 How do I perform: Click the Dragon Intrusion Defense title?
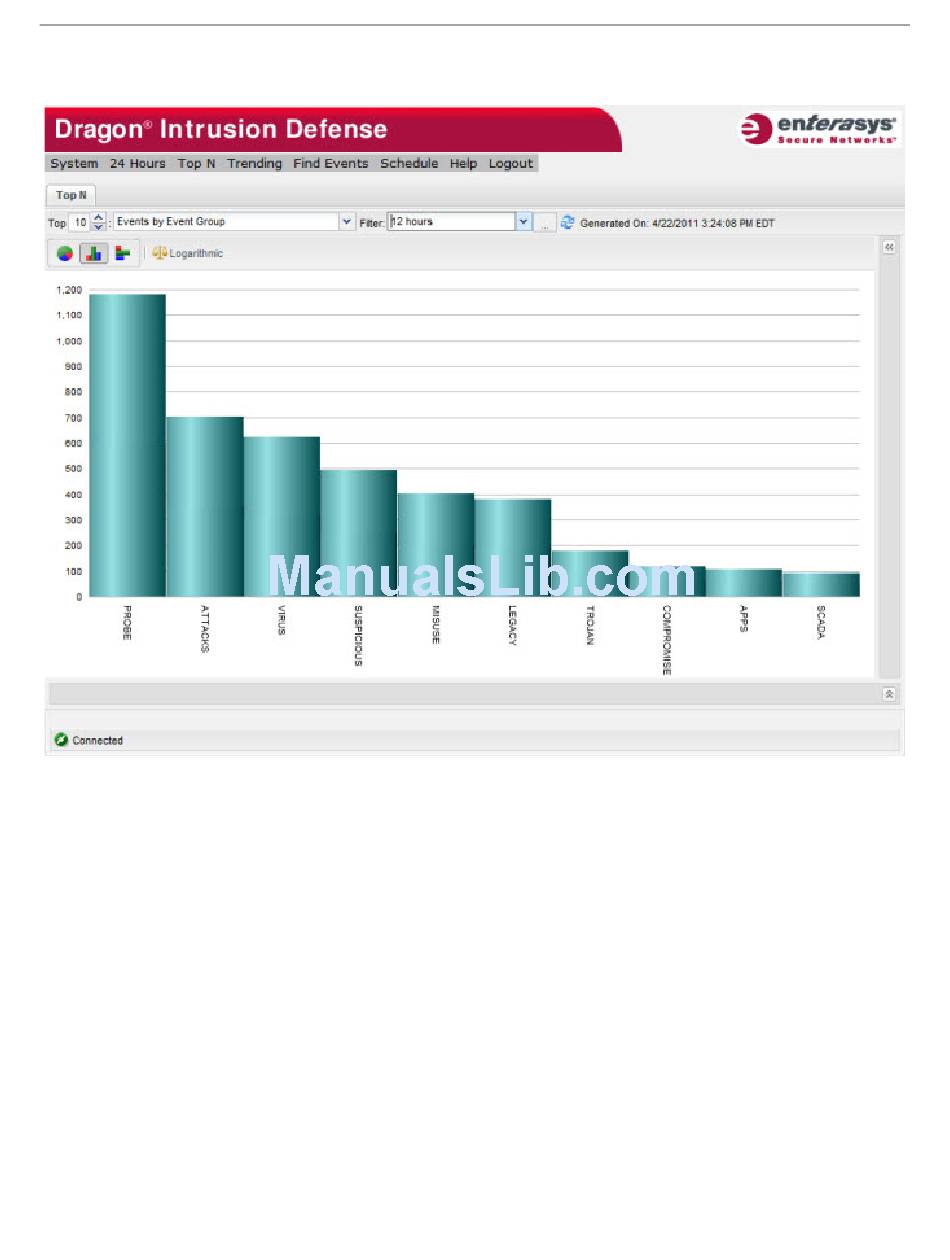[x=220, y=129]
